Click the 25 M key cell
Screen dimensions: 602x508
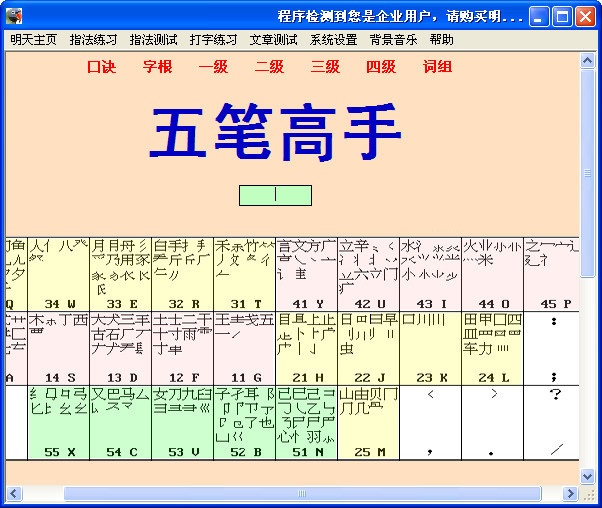coord(369,422)
